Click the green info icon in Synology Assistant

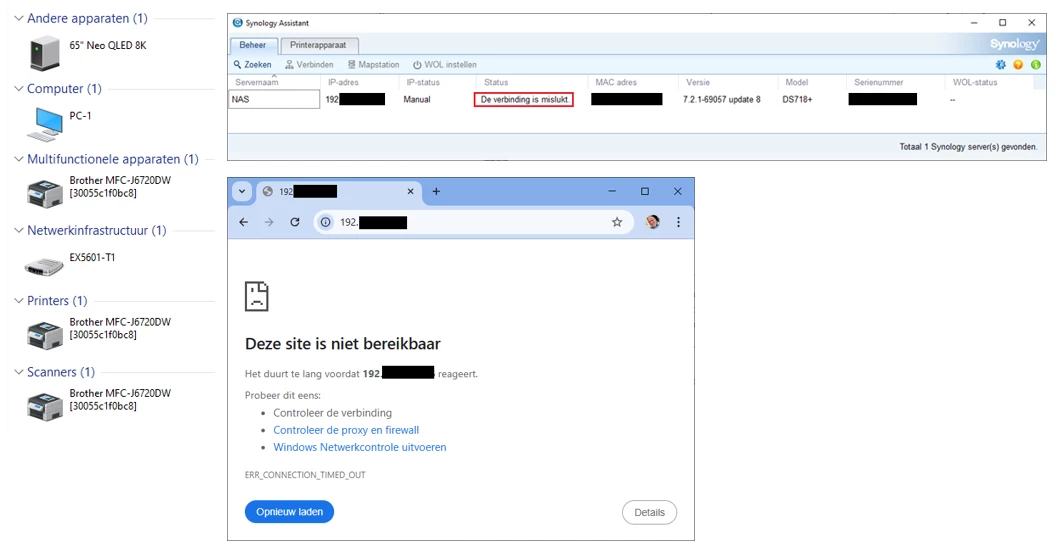click(x=1036, y=65)
